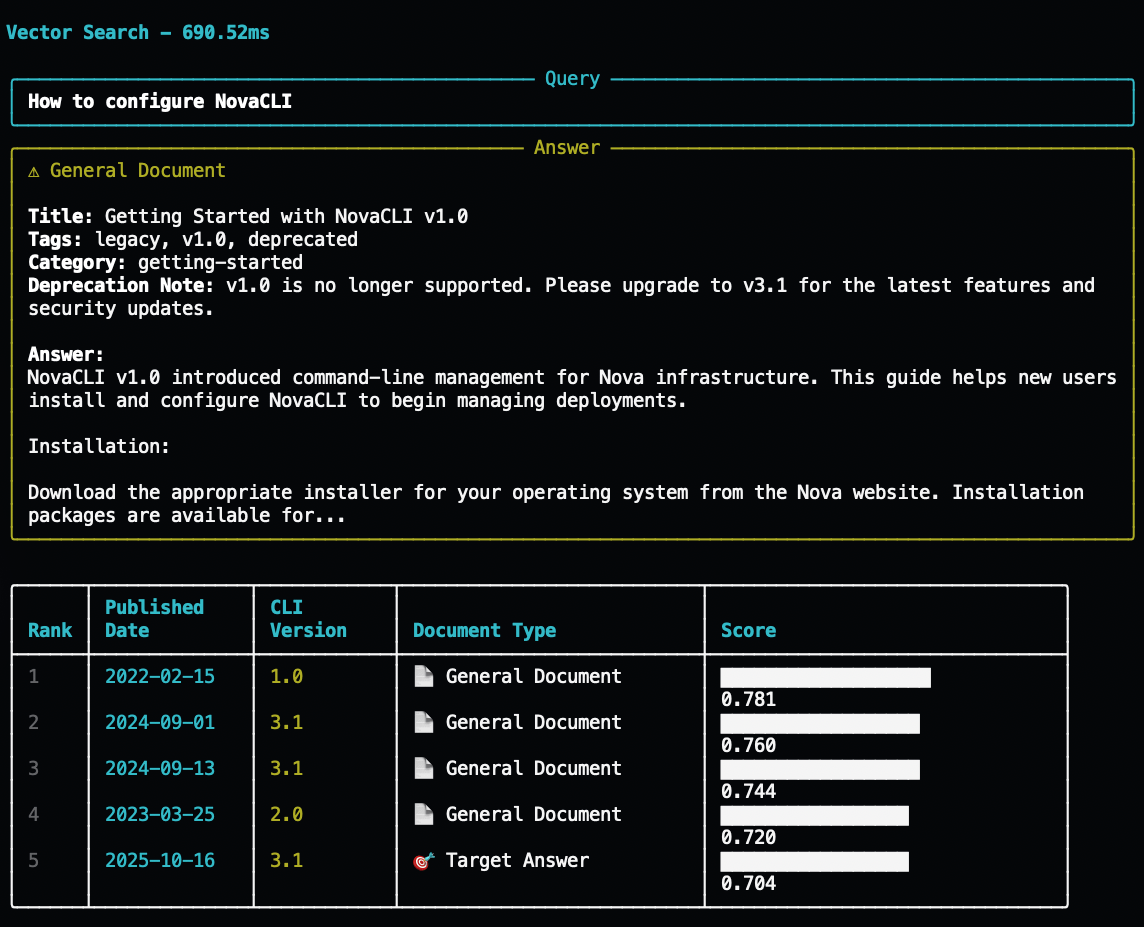Select the document icon for the 2024-09-01 result
This screenshot has height=927, width=1144.
click(424, 723)
